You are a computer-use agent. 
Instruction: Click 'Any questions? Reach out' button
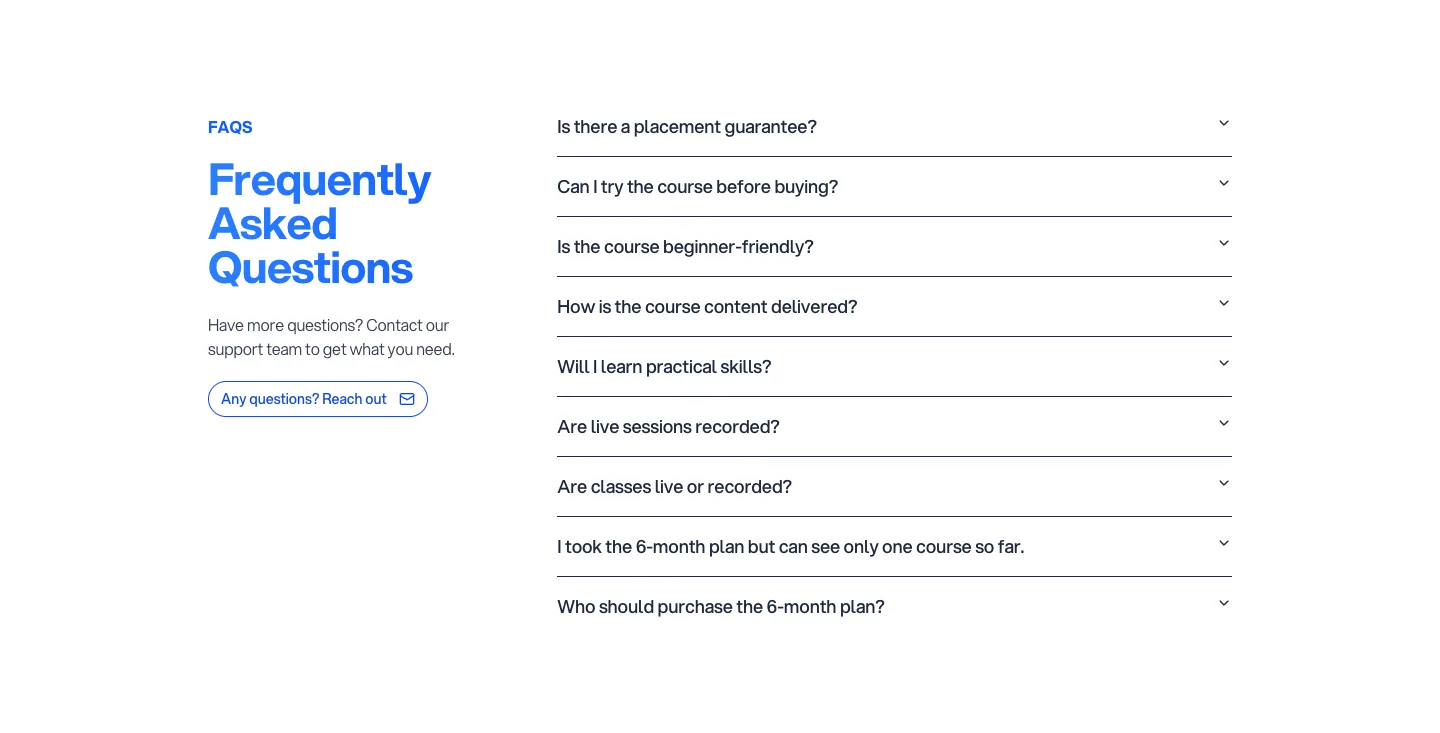pyautogui.click(x=318, y=399)
